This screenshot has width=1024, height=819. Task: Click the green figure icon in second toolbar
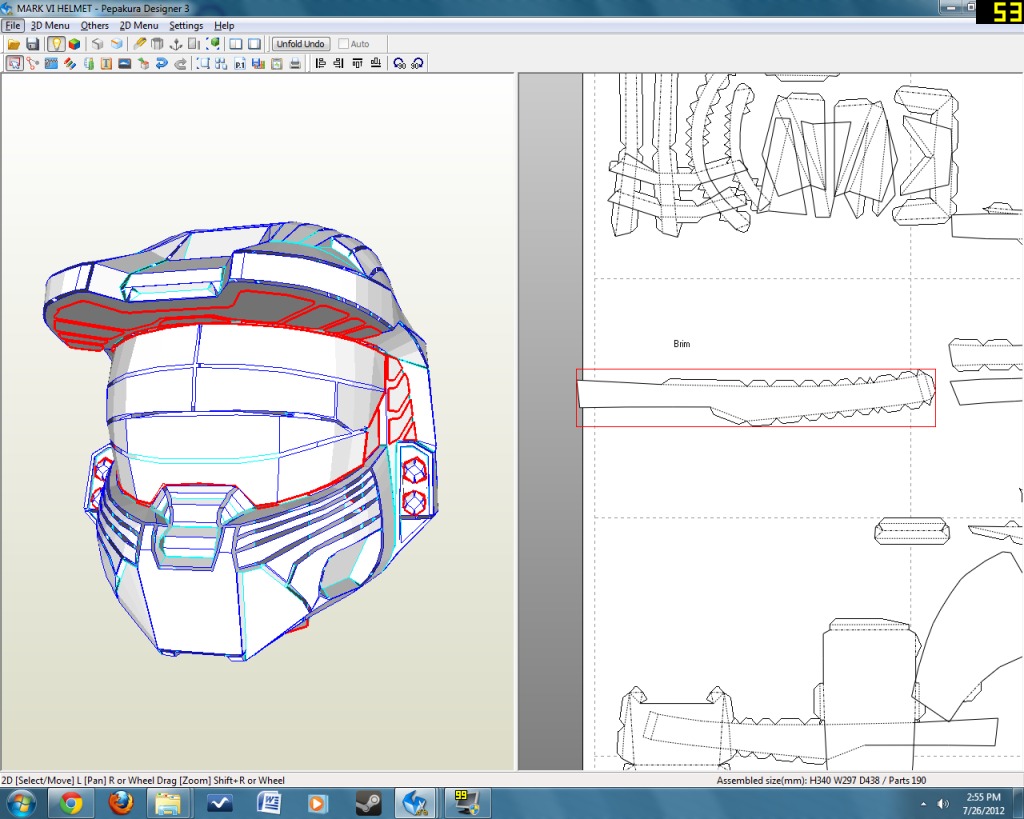tap(88, 63)
